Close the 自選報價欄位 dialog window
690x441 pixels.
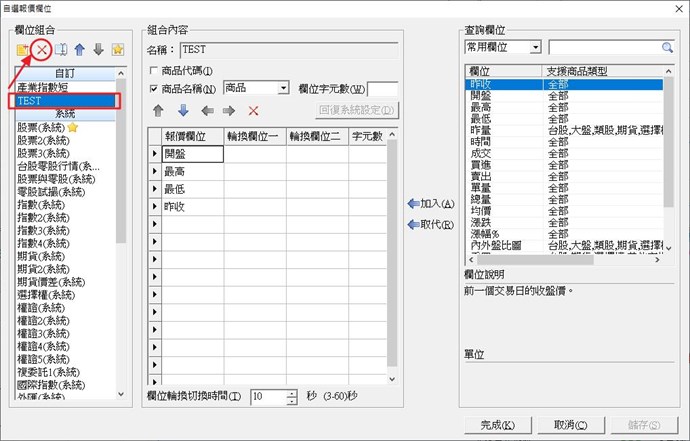[679, 8]
